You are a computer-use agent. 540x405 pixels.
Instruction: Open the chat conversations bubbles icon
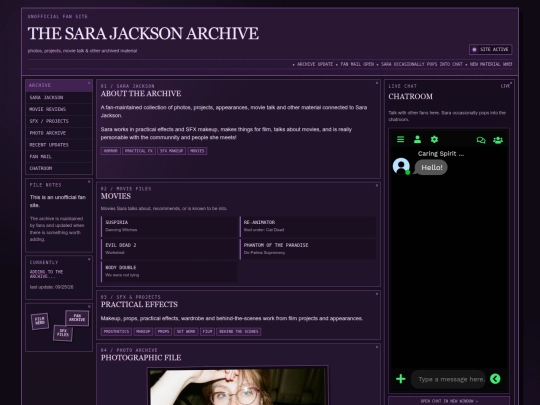(x=481, y=140)
